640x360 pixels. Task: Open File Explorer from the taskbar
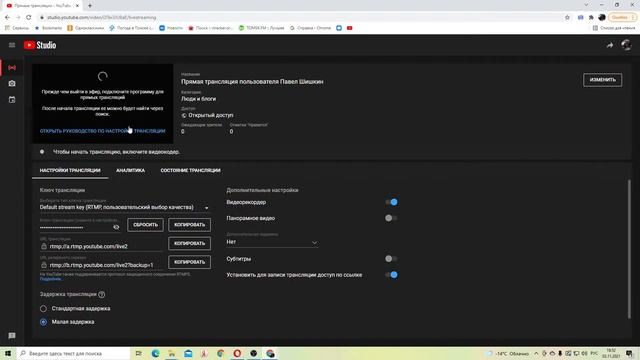pyautogui.click(x=172, y=353)
